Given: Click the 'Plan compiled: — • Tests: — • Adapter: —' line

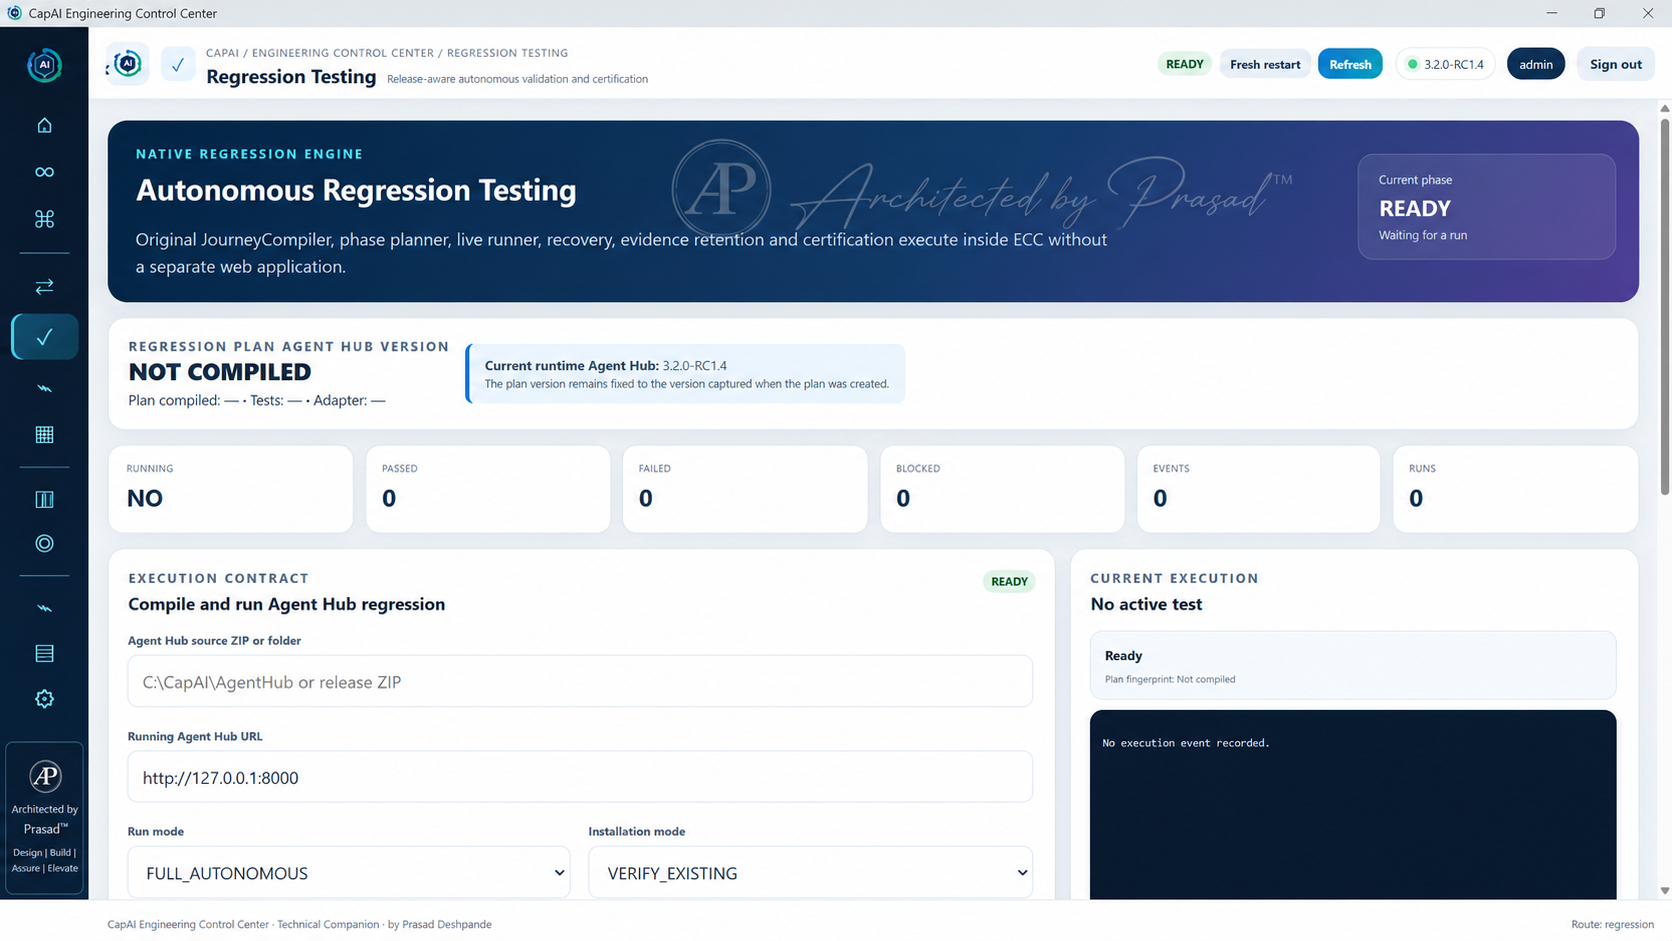Looking at the screenshot, I should 257,400.
